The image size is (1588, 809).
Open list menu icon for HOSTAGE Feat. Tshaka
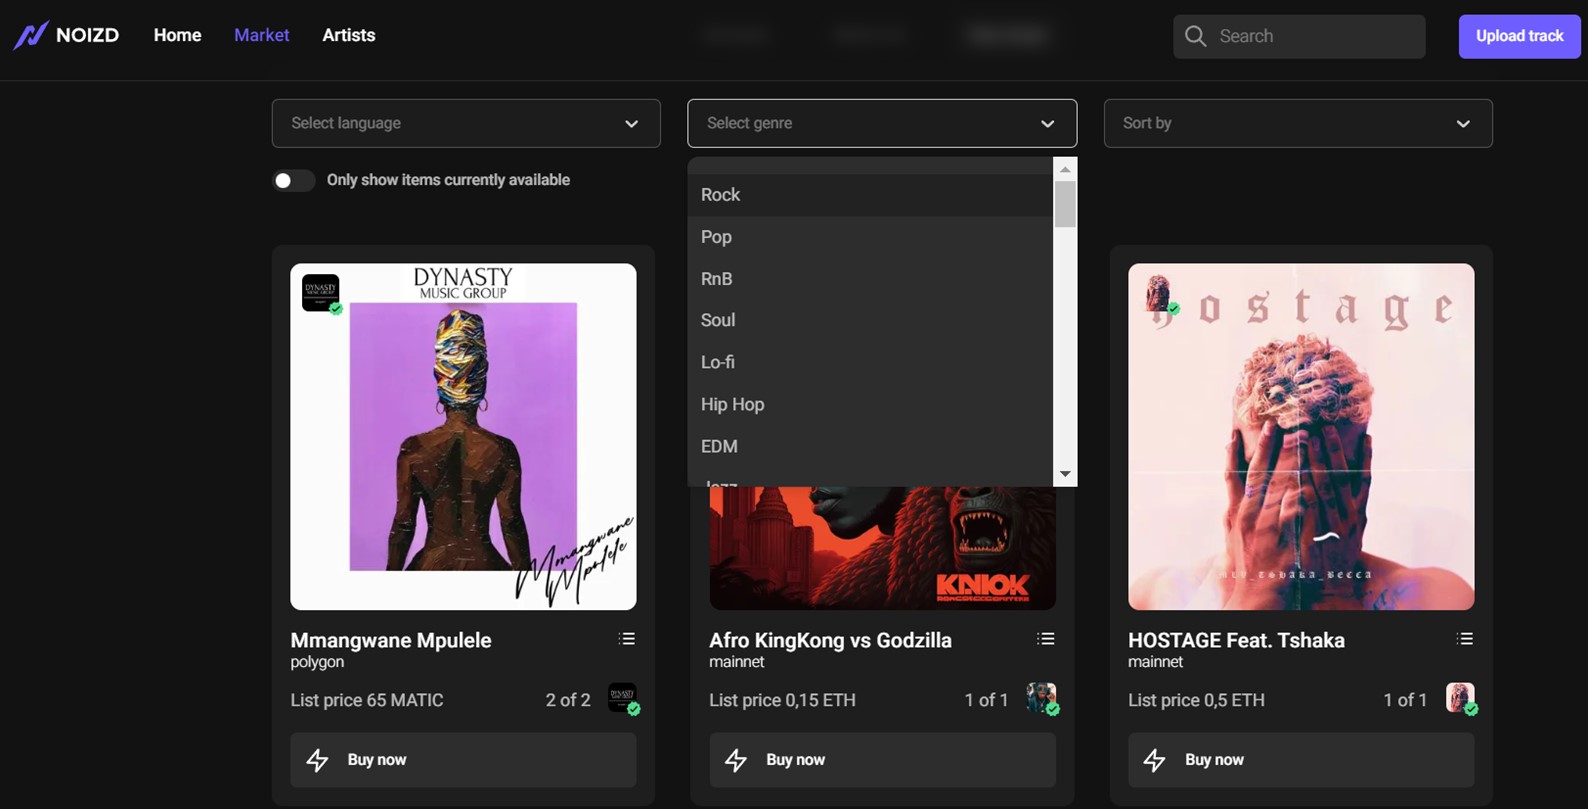point(1465,639)
